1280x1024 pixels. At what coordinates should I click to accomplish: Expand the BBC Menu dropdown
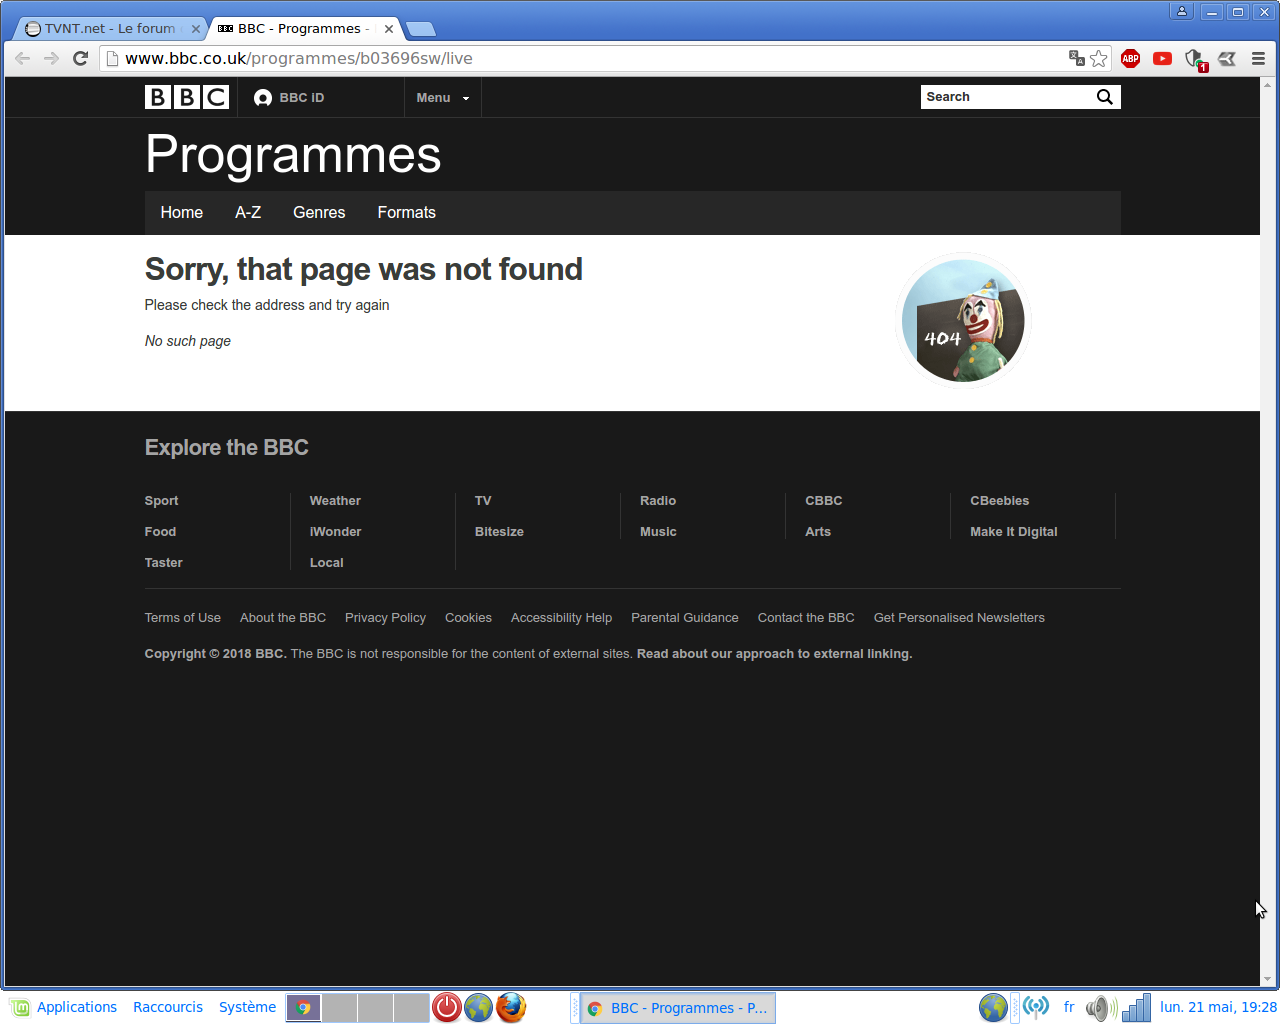click(442, 97)
